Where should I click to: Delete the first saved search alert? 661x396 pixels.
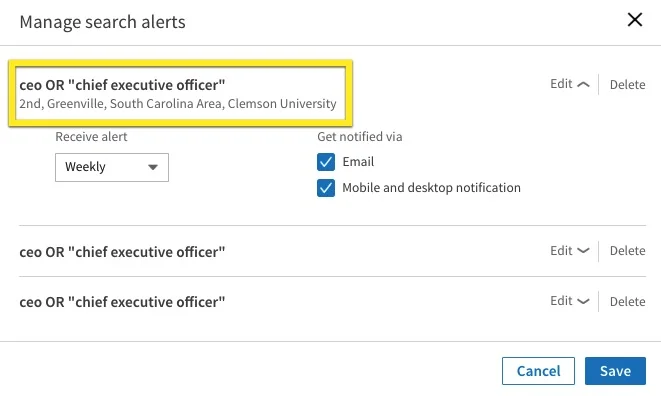pos(627,84)
